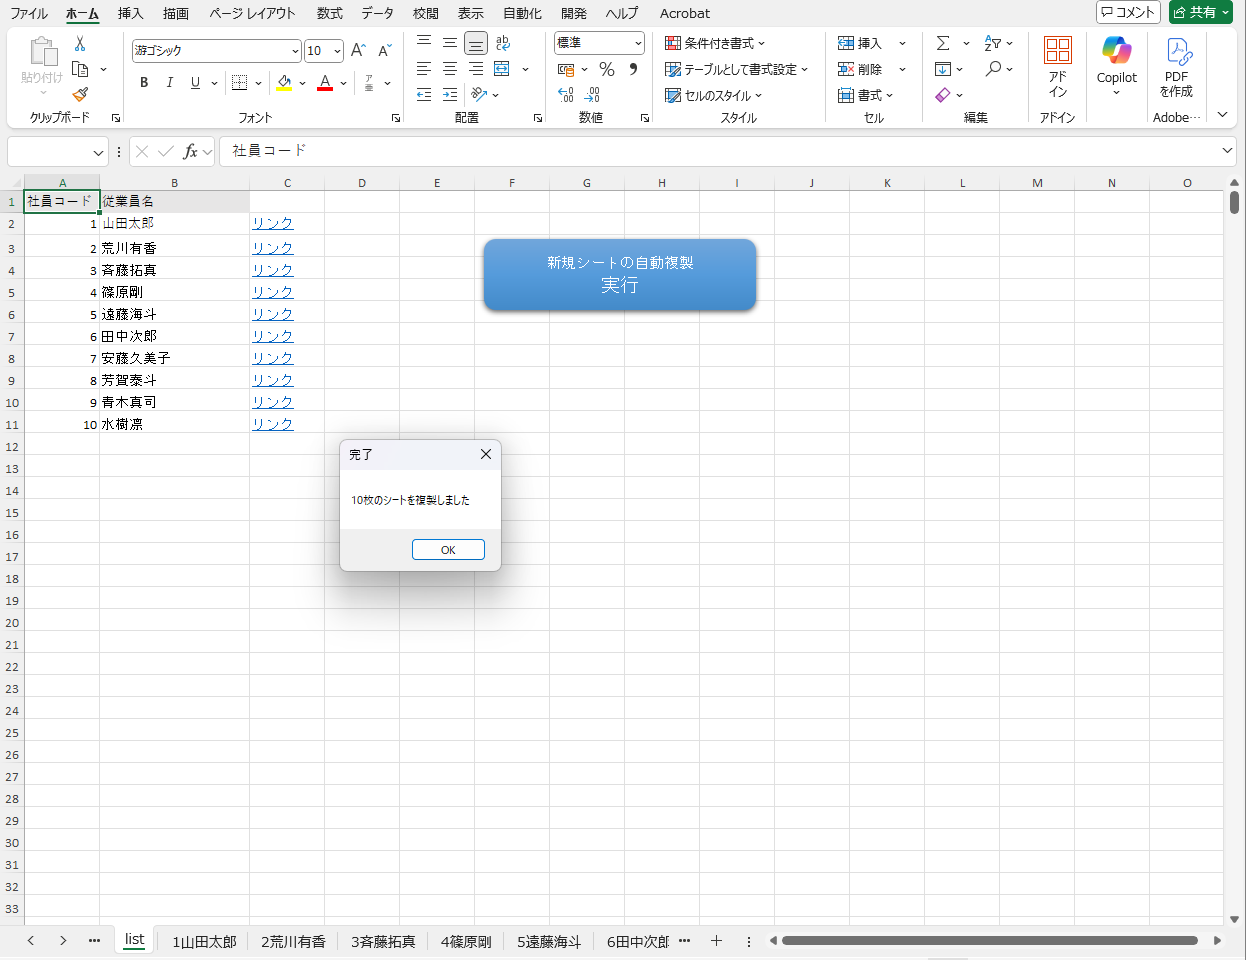The width and height of the screenshot is (1246, 960).
Task: Click the percent style icon
Action: pyautogui.click(x=607, y=69)
